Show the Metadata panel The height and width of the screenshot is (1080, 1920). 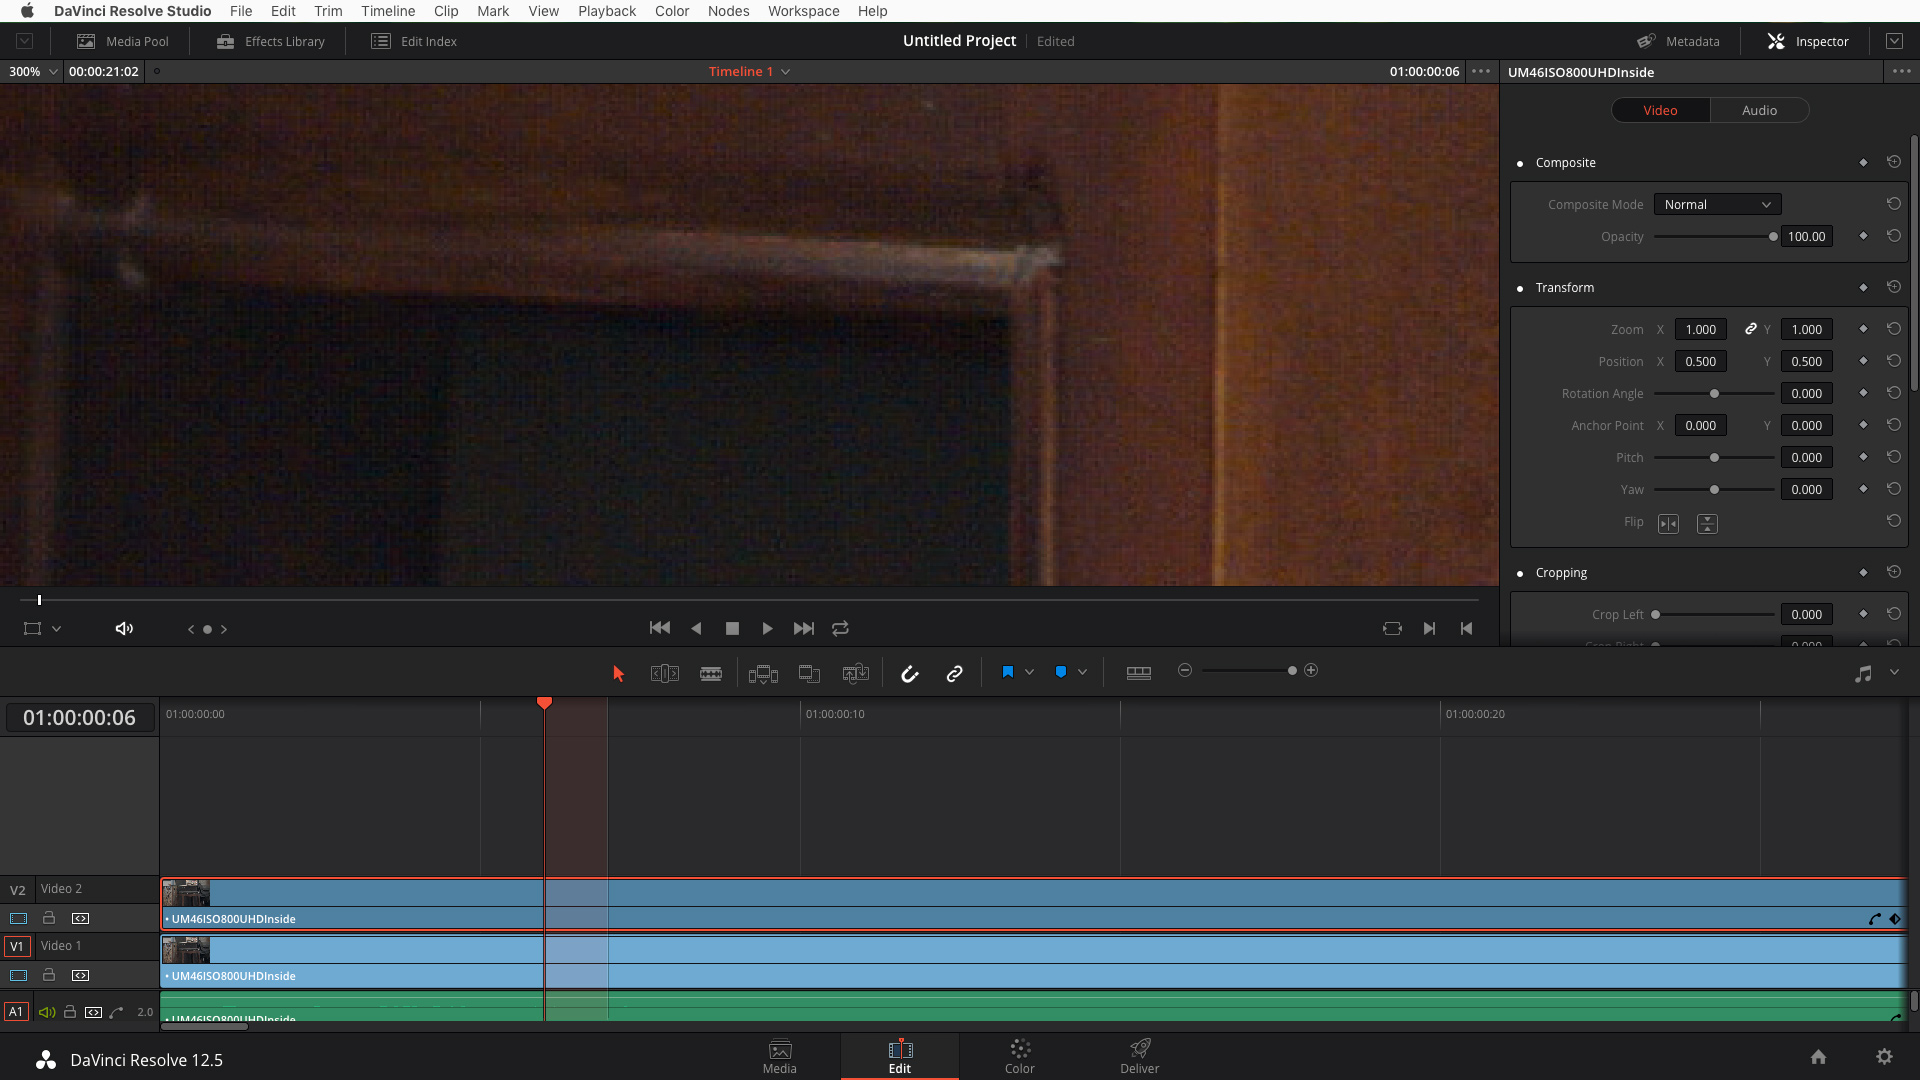tap(1678, 41)
